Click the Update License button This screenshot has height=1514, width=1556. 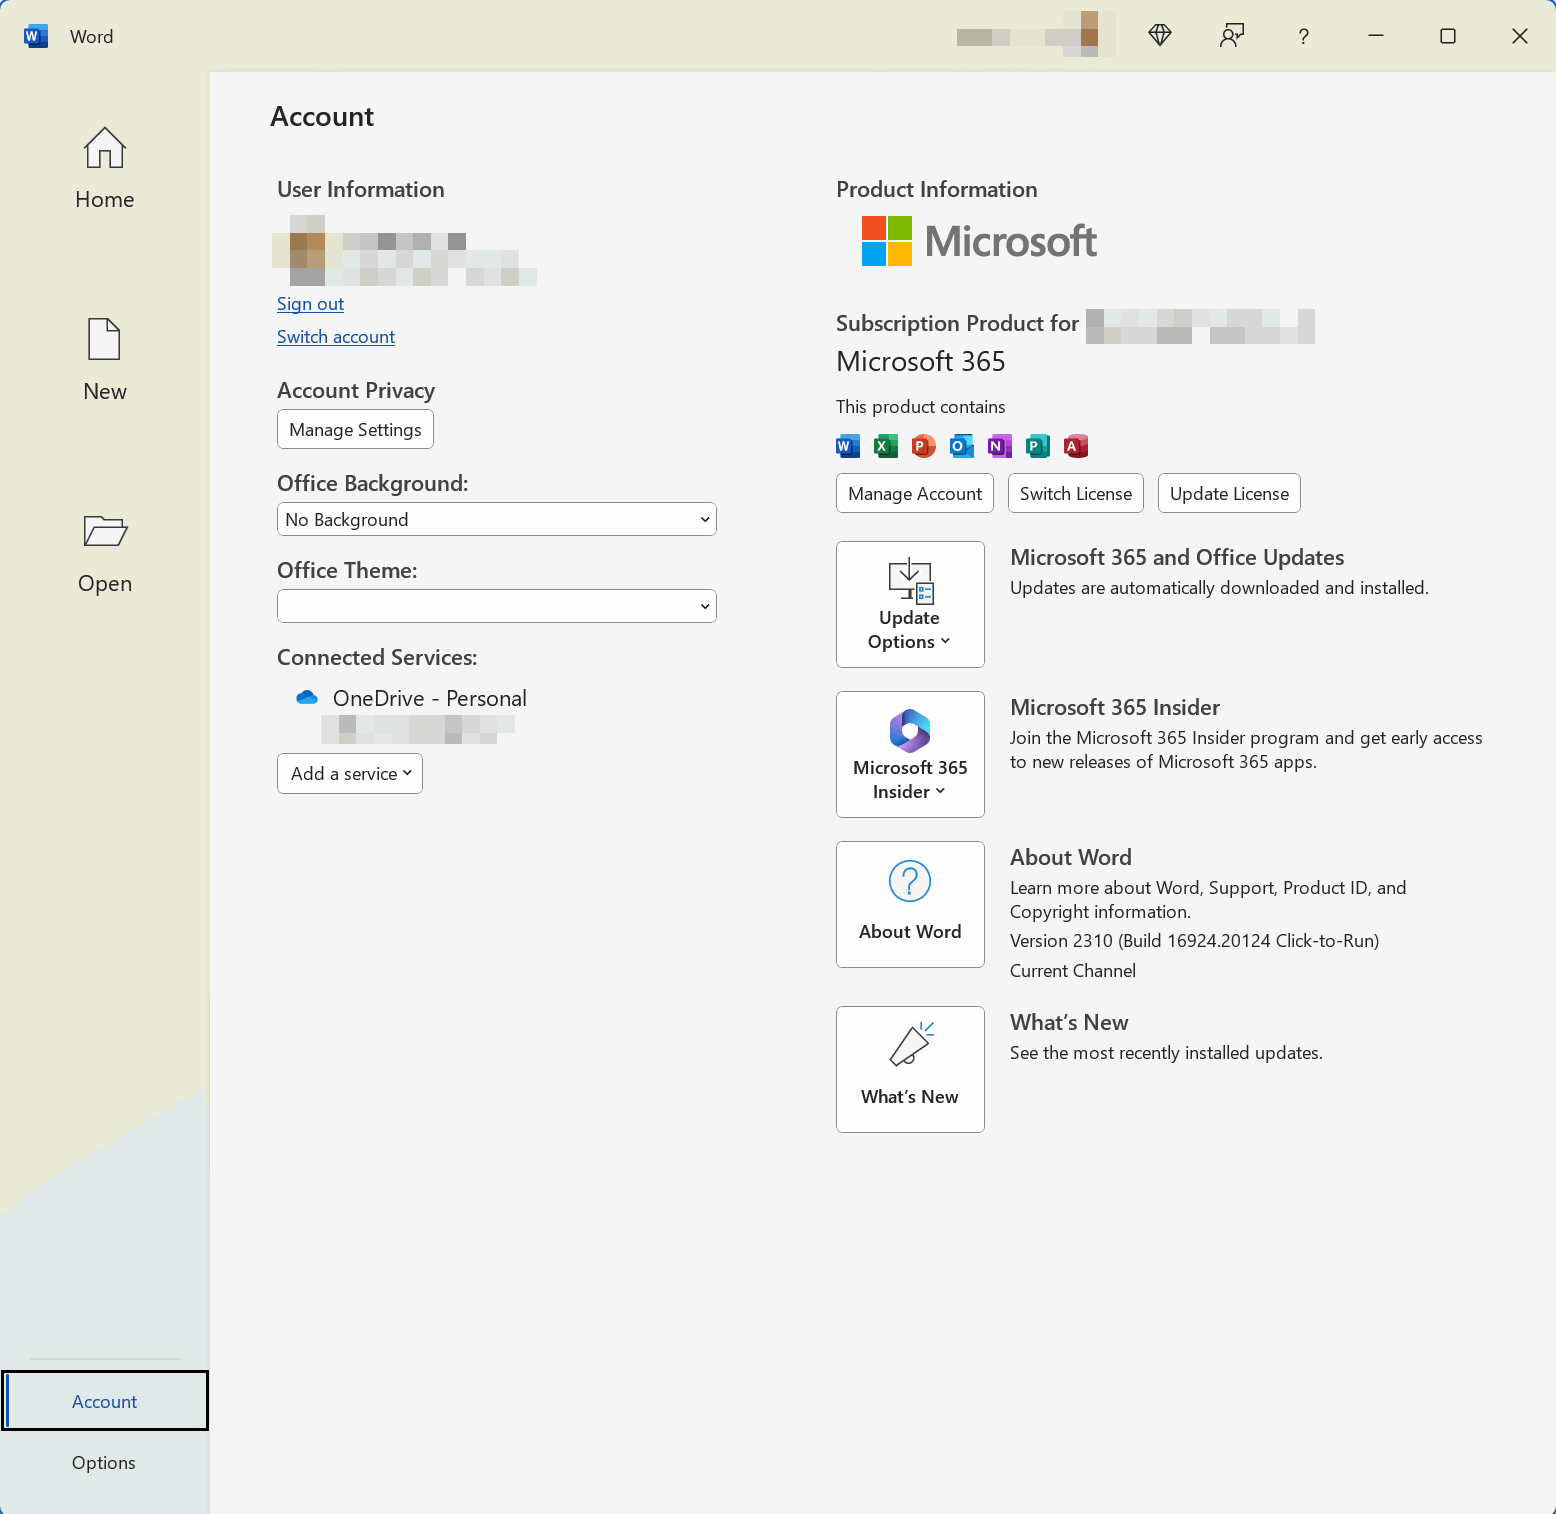[1229, 493]
